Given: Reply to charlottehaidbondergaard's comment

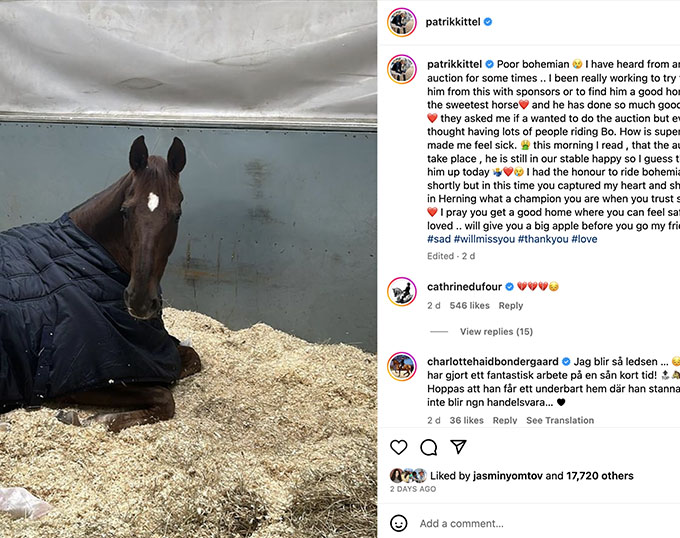Looking at the screenshot, I should [505, 420].
